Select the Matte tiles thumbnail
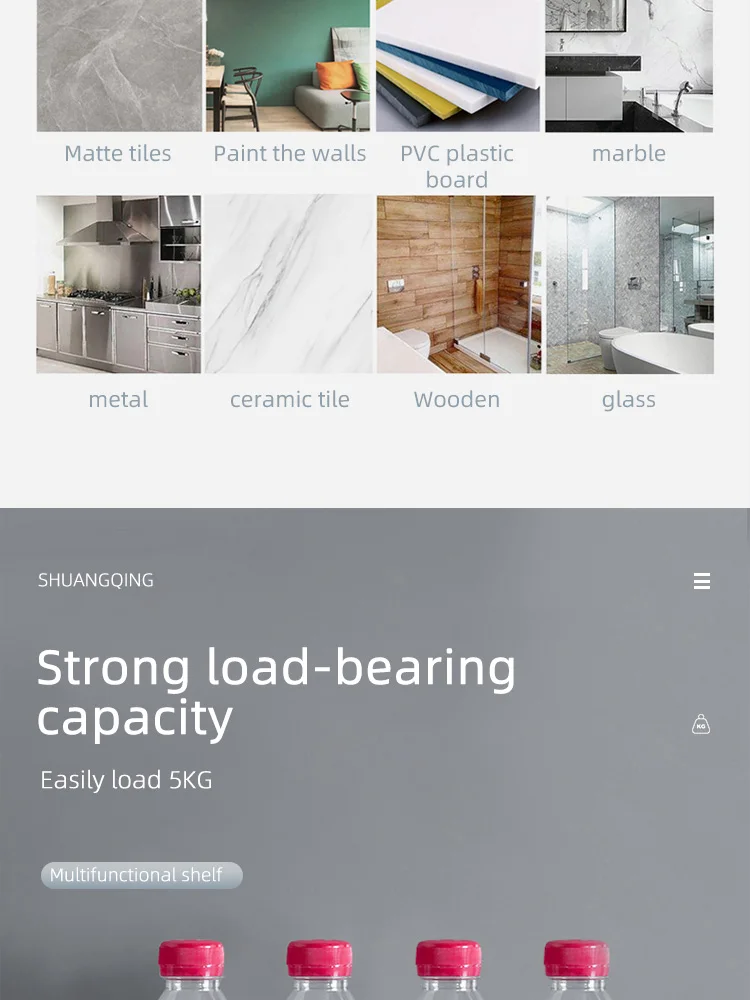750x1000 pixels. (x=119, y=66)
